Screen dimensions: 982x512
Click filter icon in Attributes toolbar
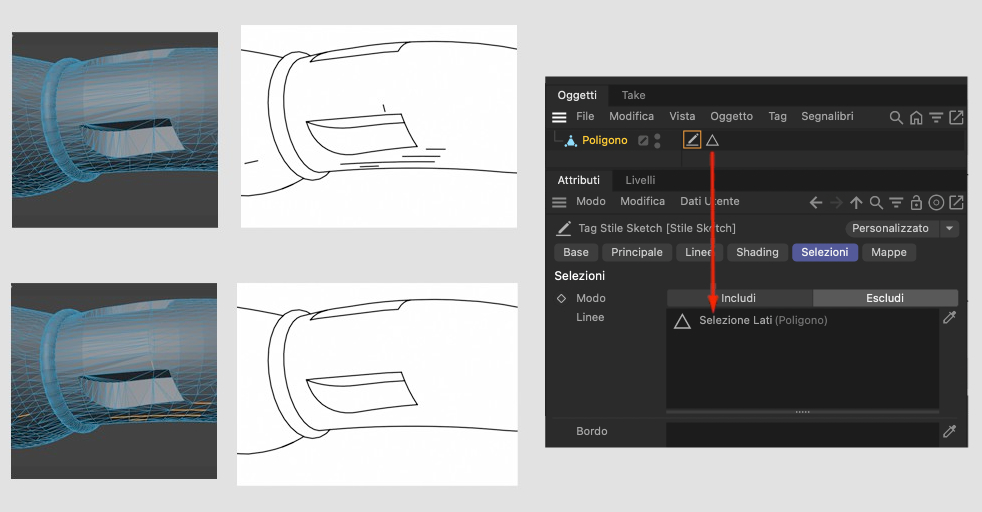coord(896,202)
